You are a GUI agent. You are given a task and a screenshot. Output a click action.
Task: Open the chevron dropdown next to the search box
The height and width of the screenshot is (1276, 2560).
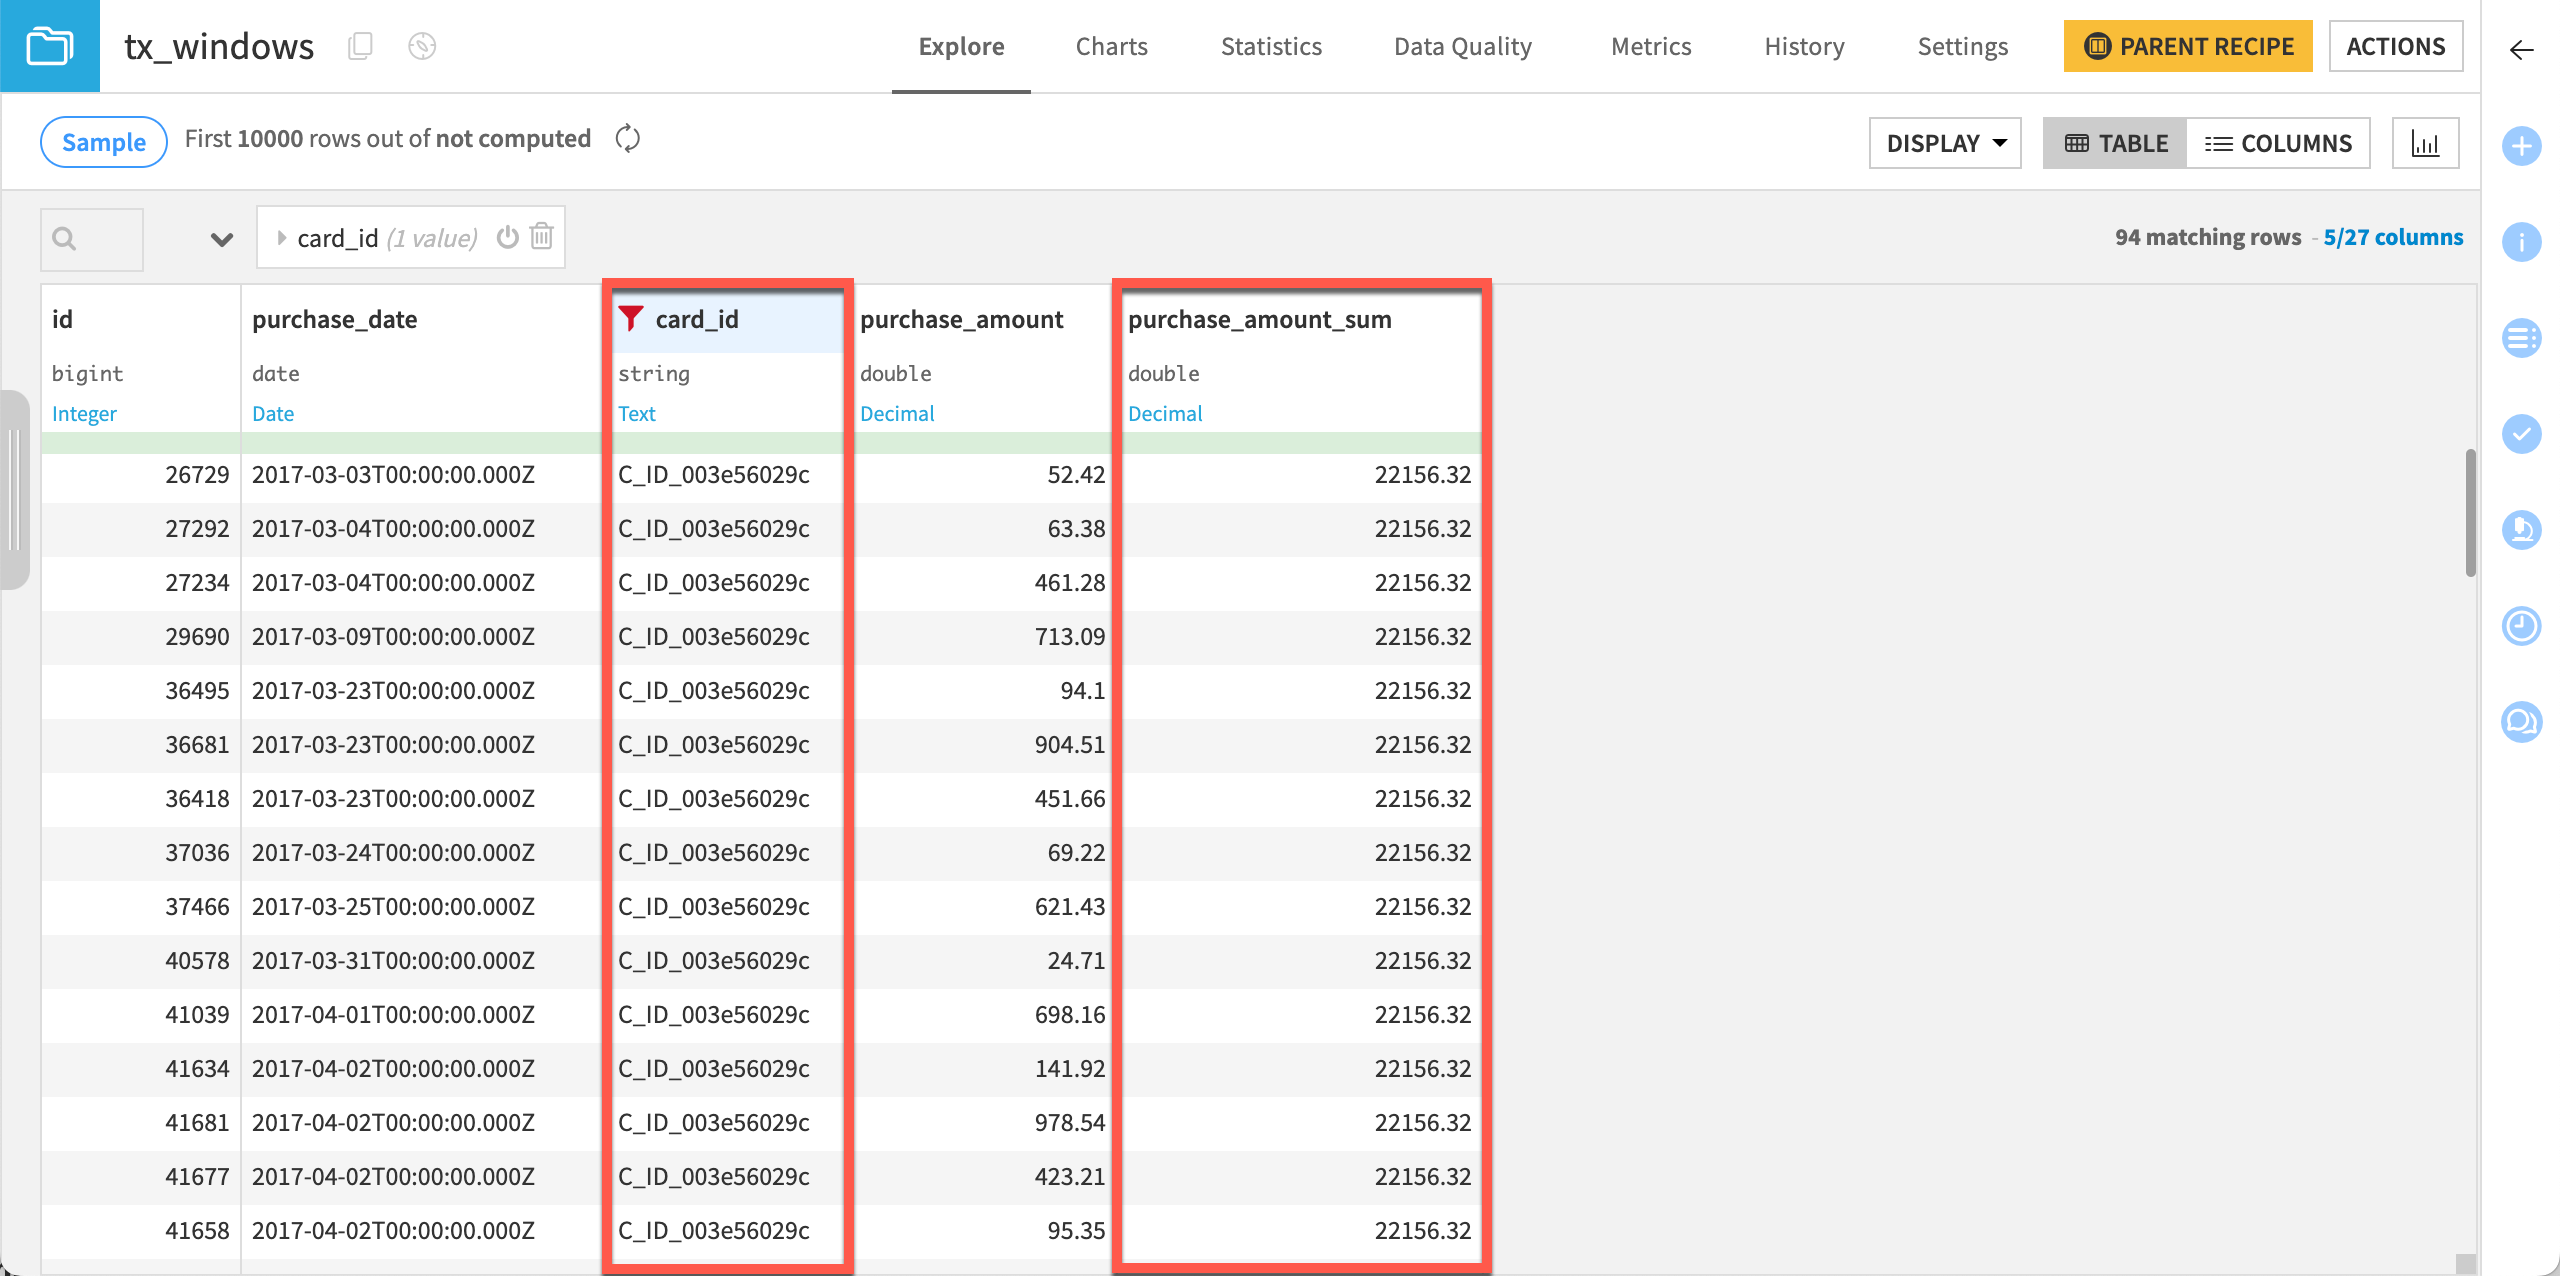point(219,239)
